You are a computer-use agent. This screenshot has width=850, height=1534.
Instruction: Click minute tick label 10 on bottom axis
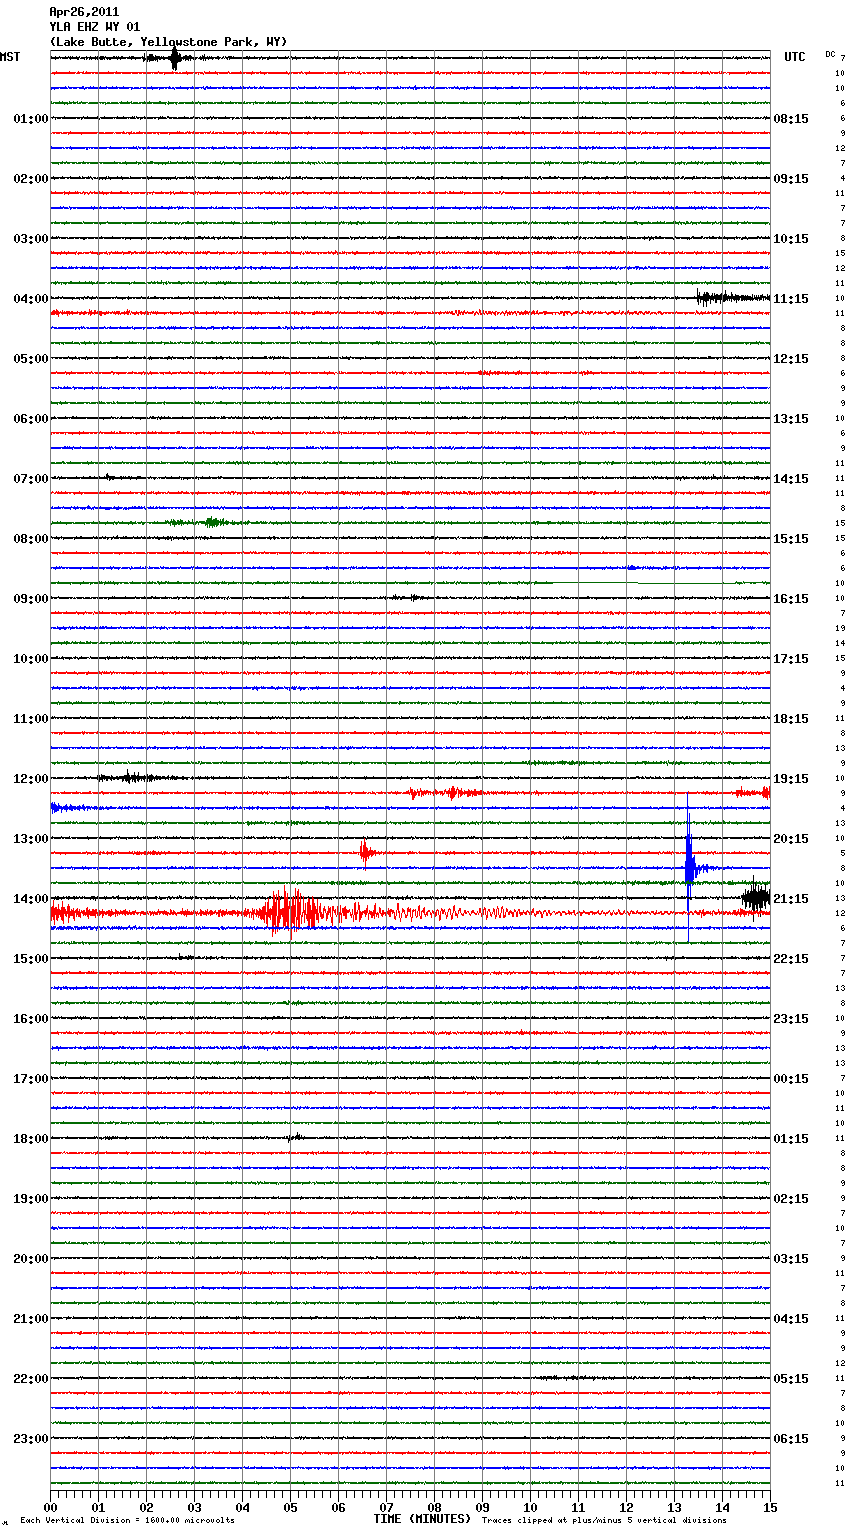point(530,1507)
